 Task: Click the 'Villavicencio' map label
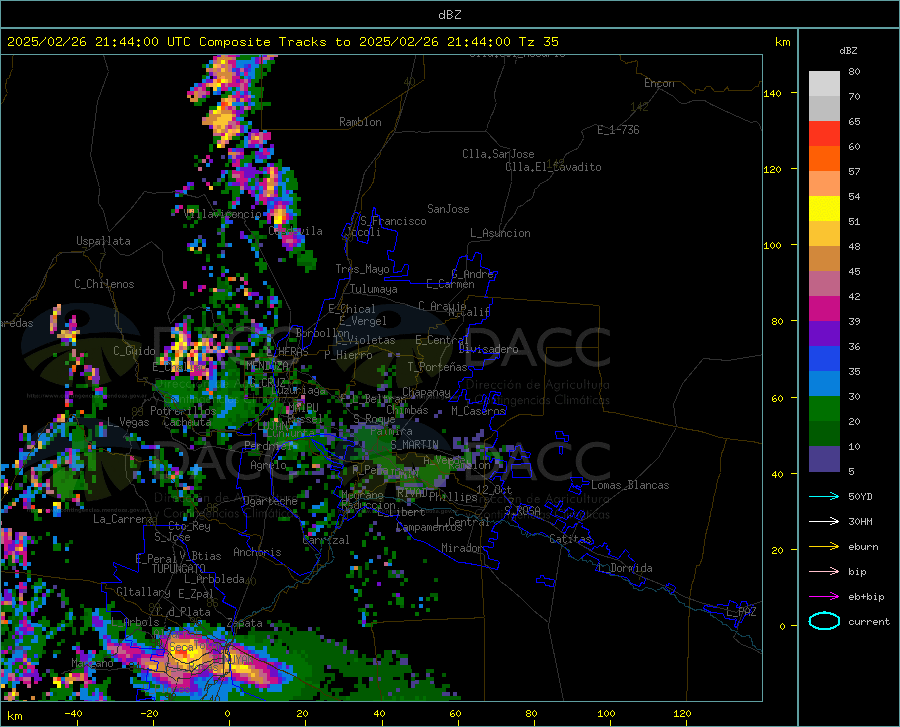[x=223, y=214]
